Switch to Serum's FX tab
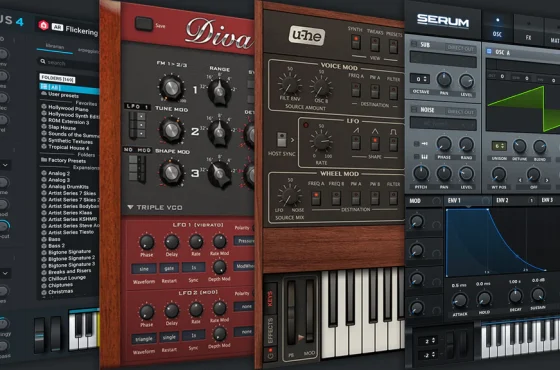This screenshot has height=370, width=560. 528,30
